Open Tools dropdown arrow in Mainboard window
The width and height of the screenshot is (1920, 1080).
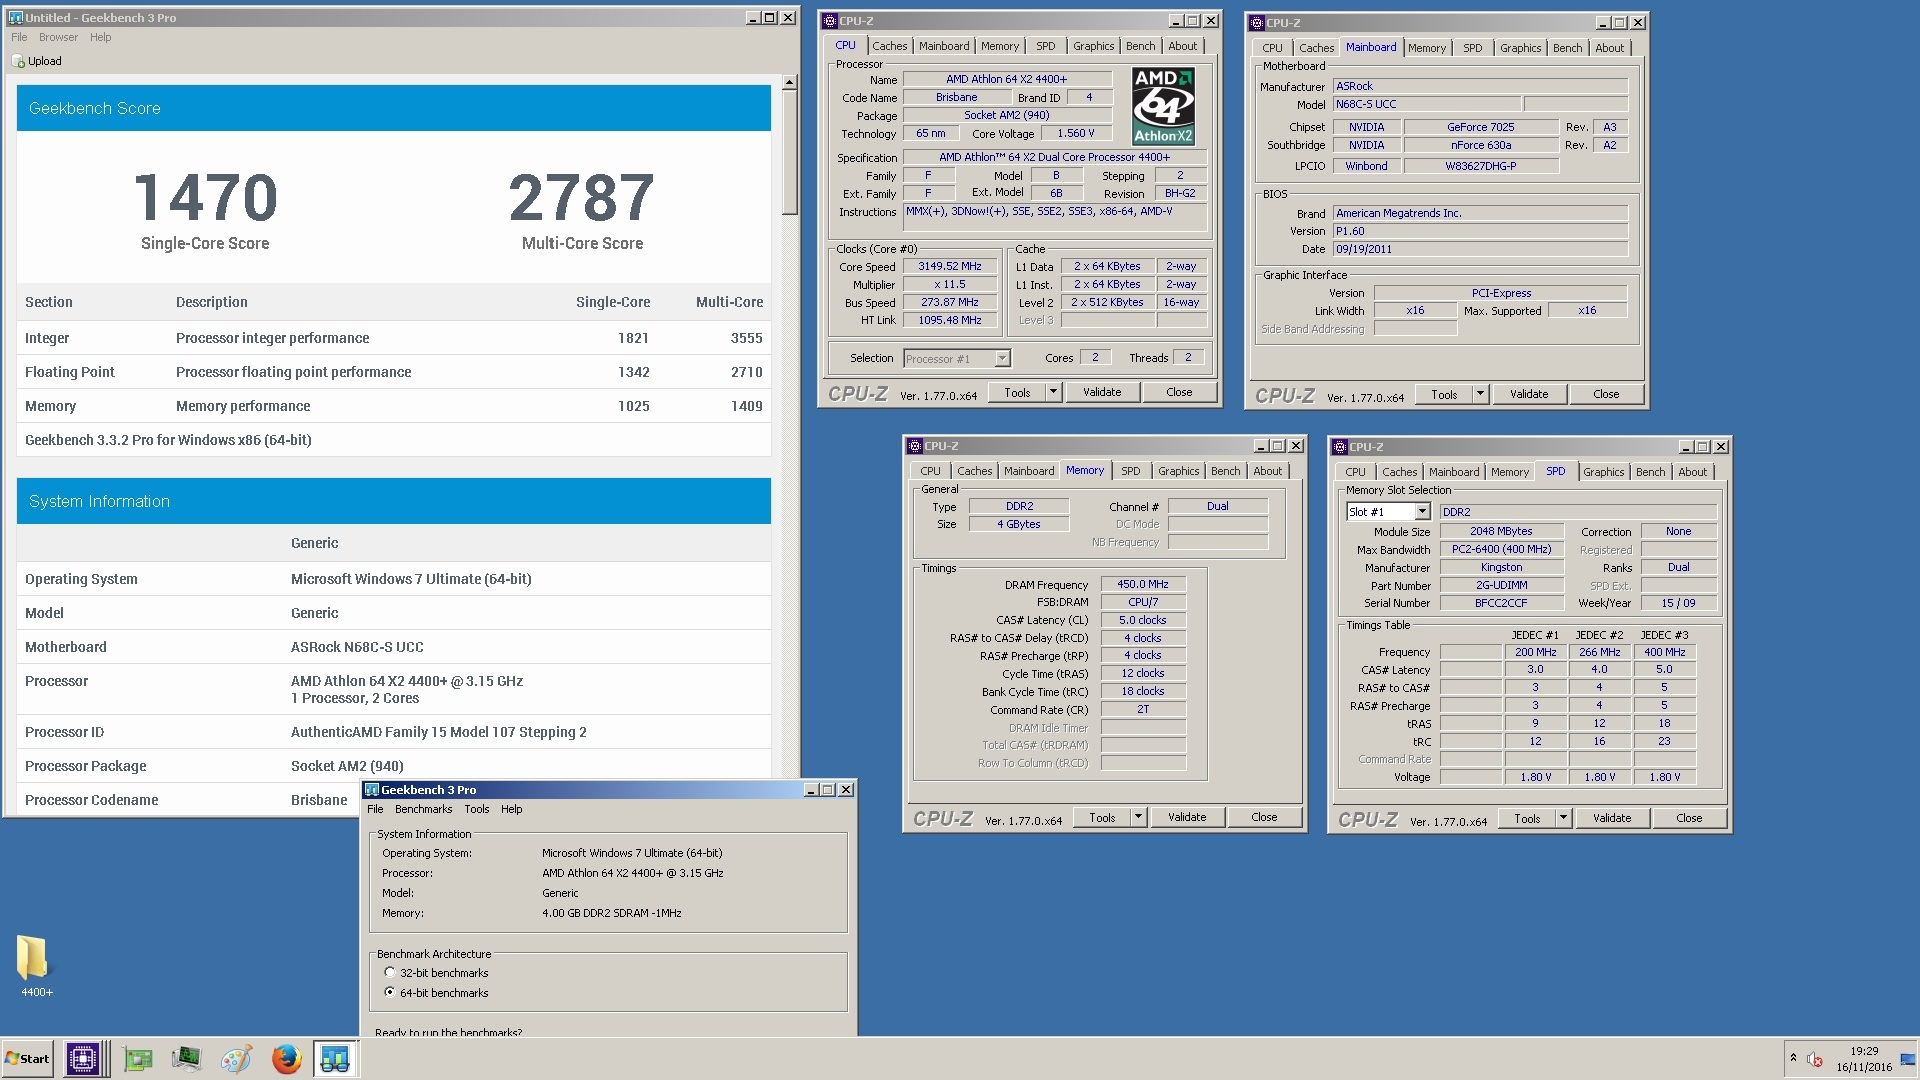pyautogui.click(x=1480, y=394)
